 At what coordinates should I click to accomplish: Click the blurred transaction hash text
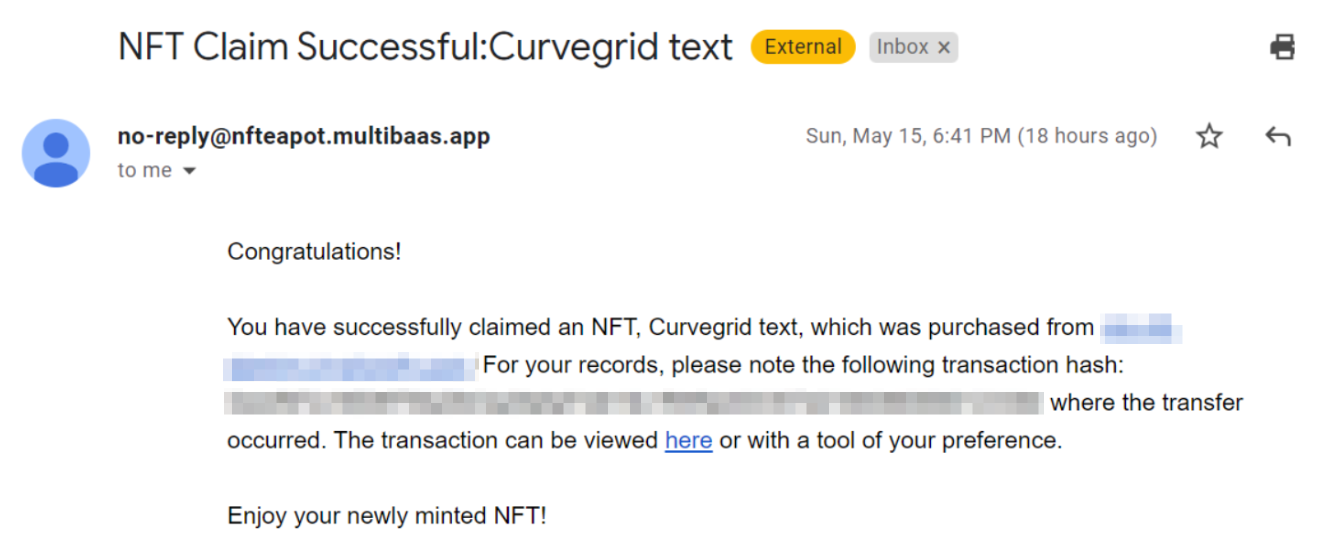634,403
